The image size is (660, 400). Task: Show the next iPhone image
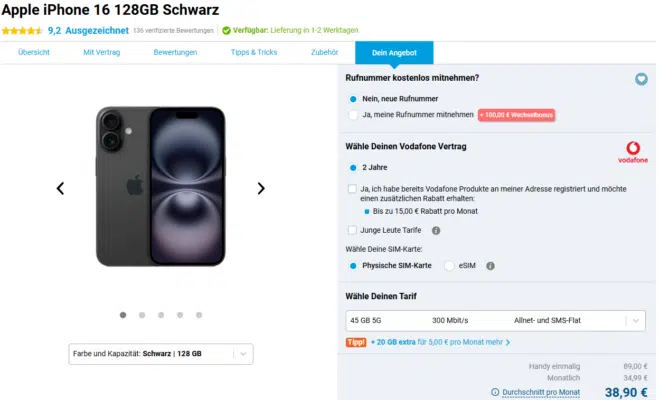(x=261, y=188)
